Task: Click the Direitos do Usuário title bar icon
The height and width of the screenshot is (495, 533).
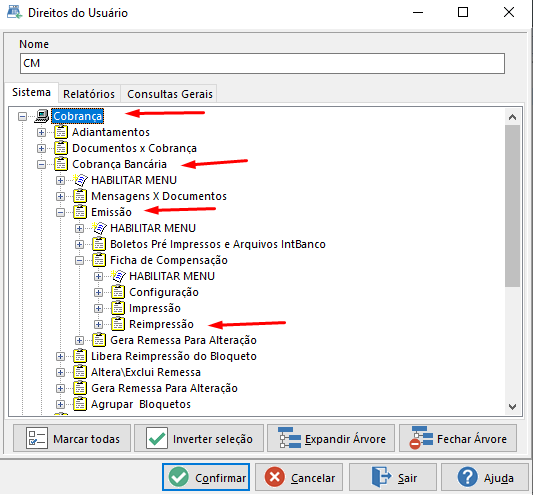Action: tap(14, 13)
